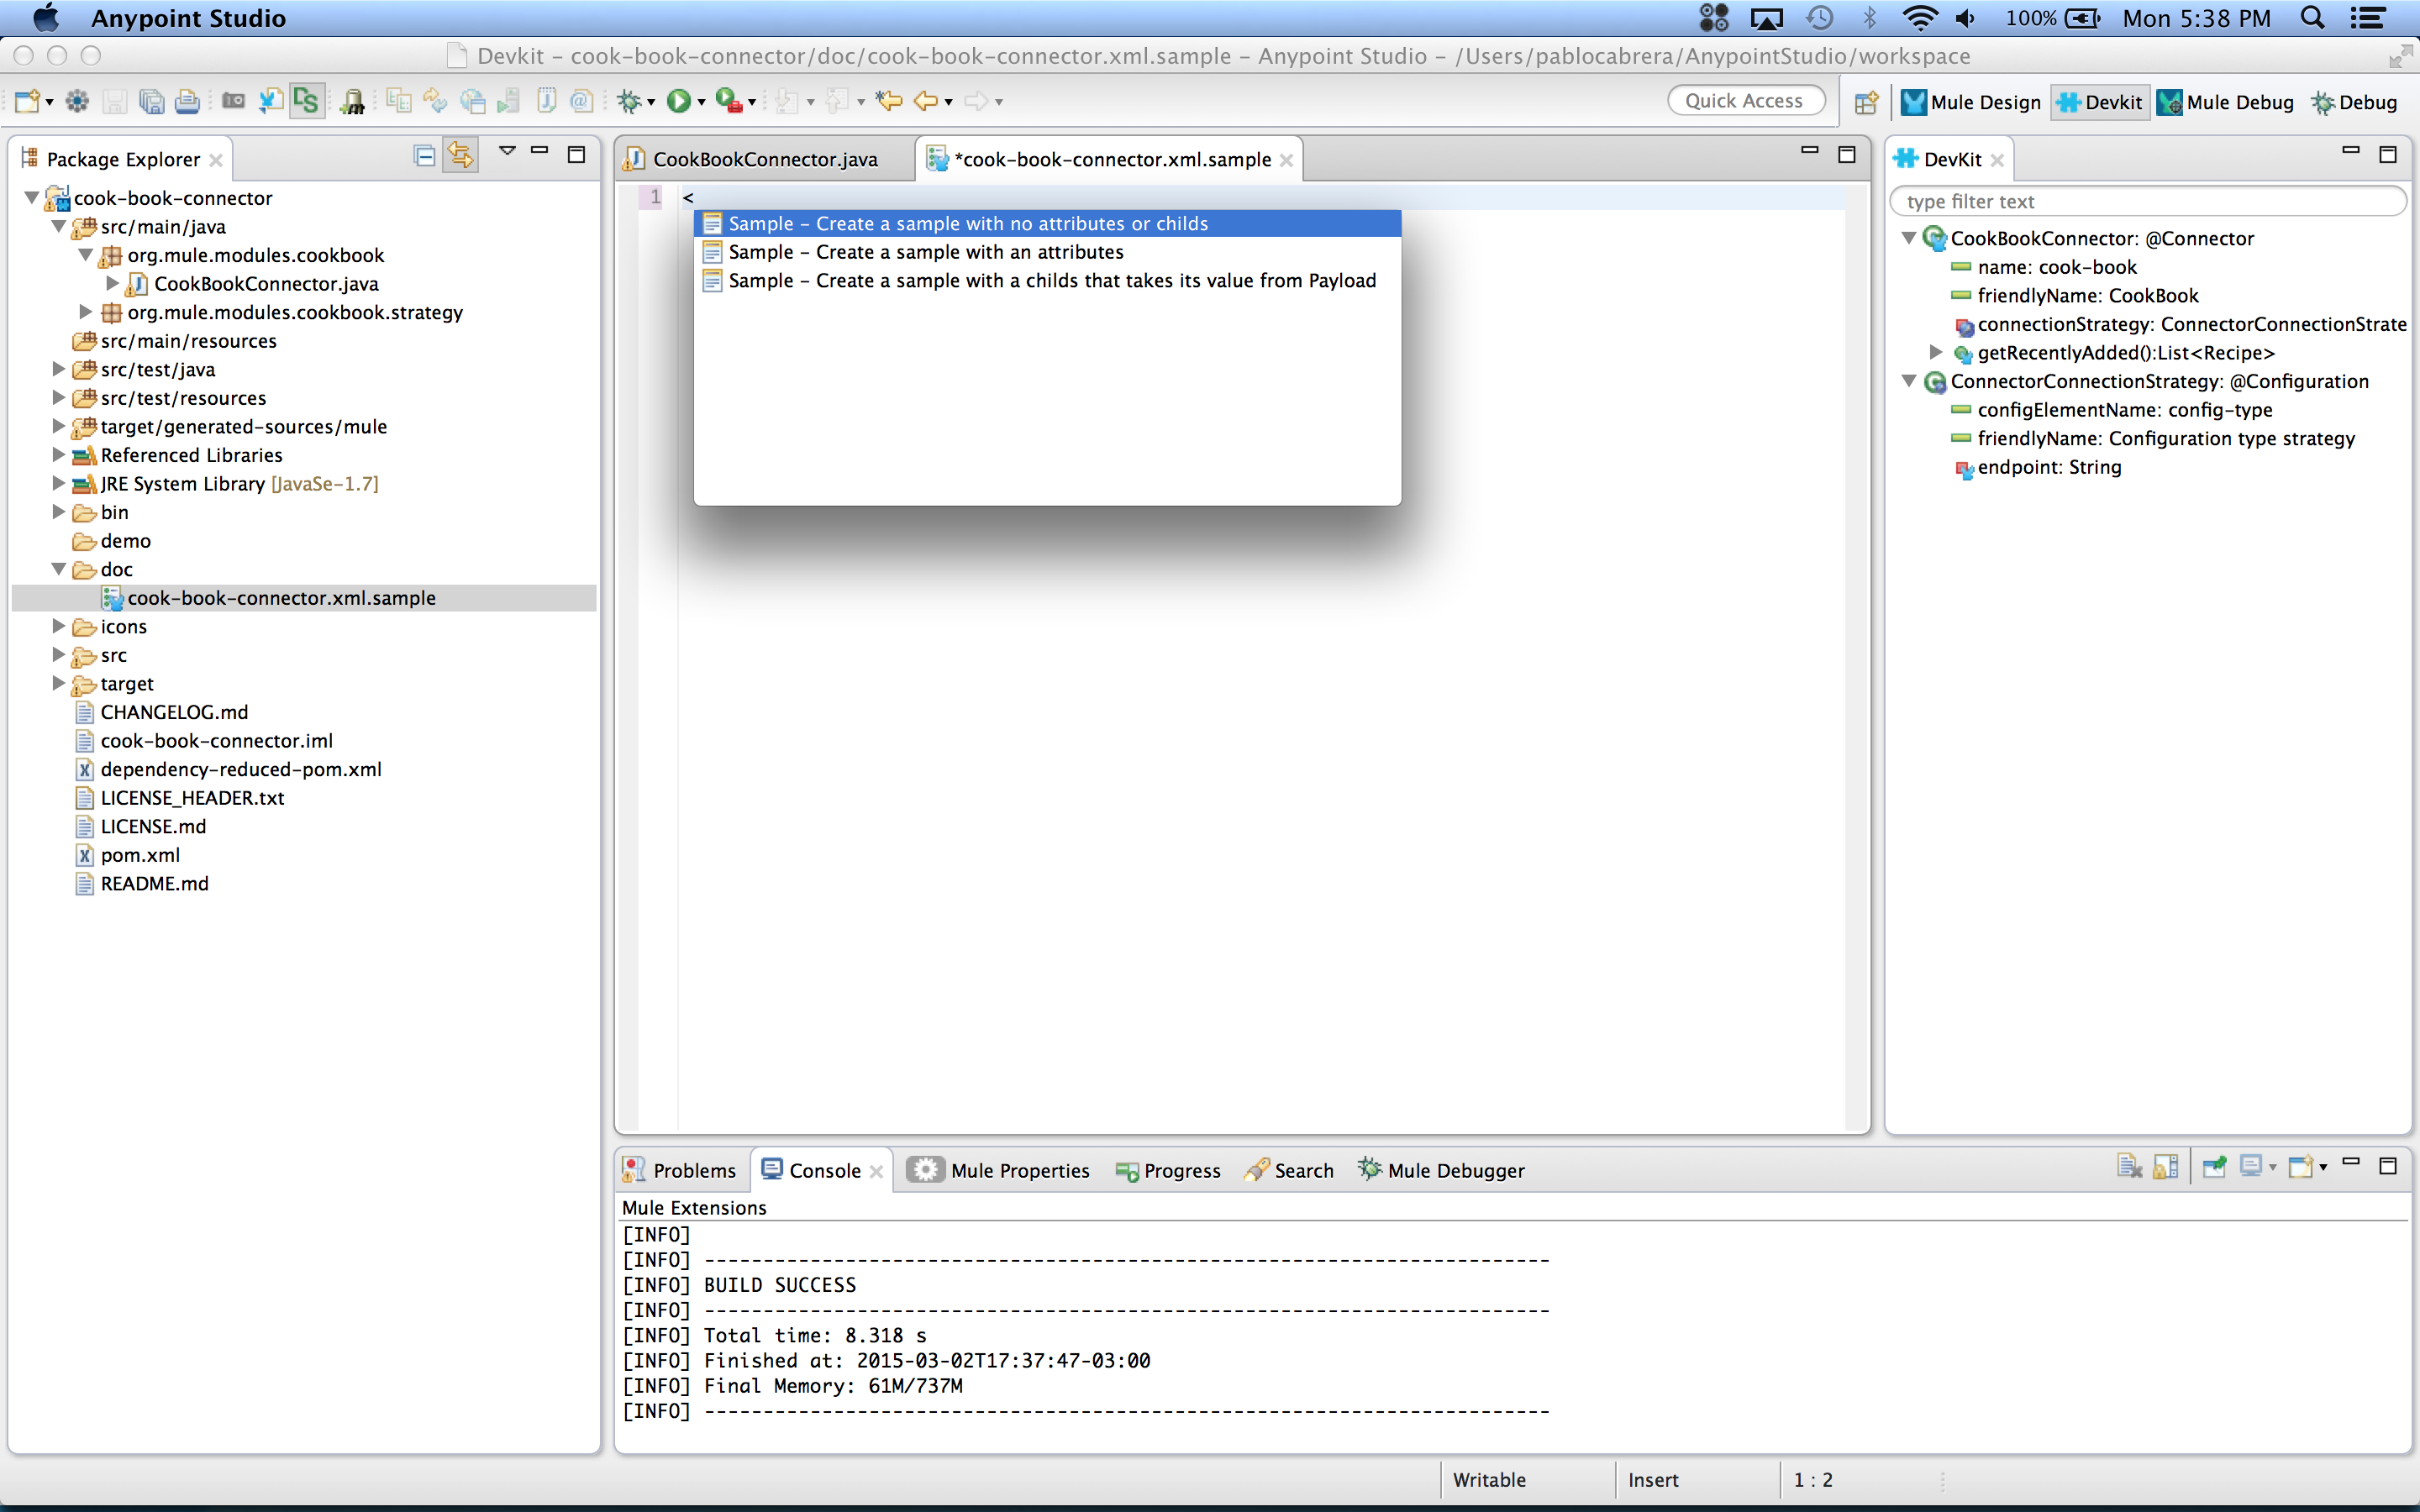
Task: Switch to the CookBookConnector.java editor tab
Action: point(765,158)
